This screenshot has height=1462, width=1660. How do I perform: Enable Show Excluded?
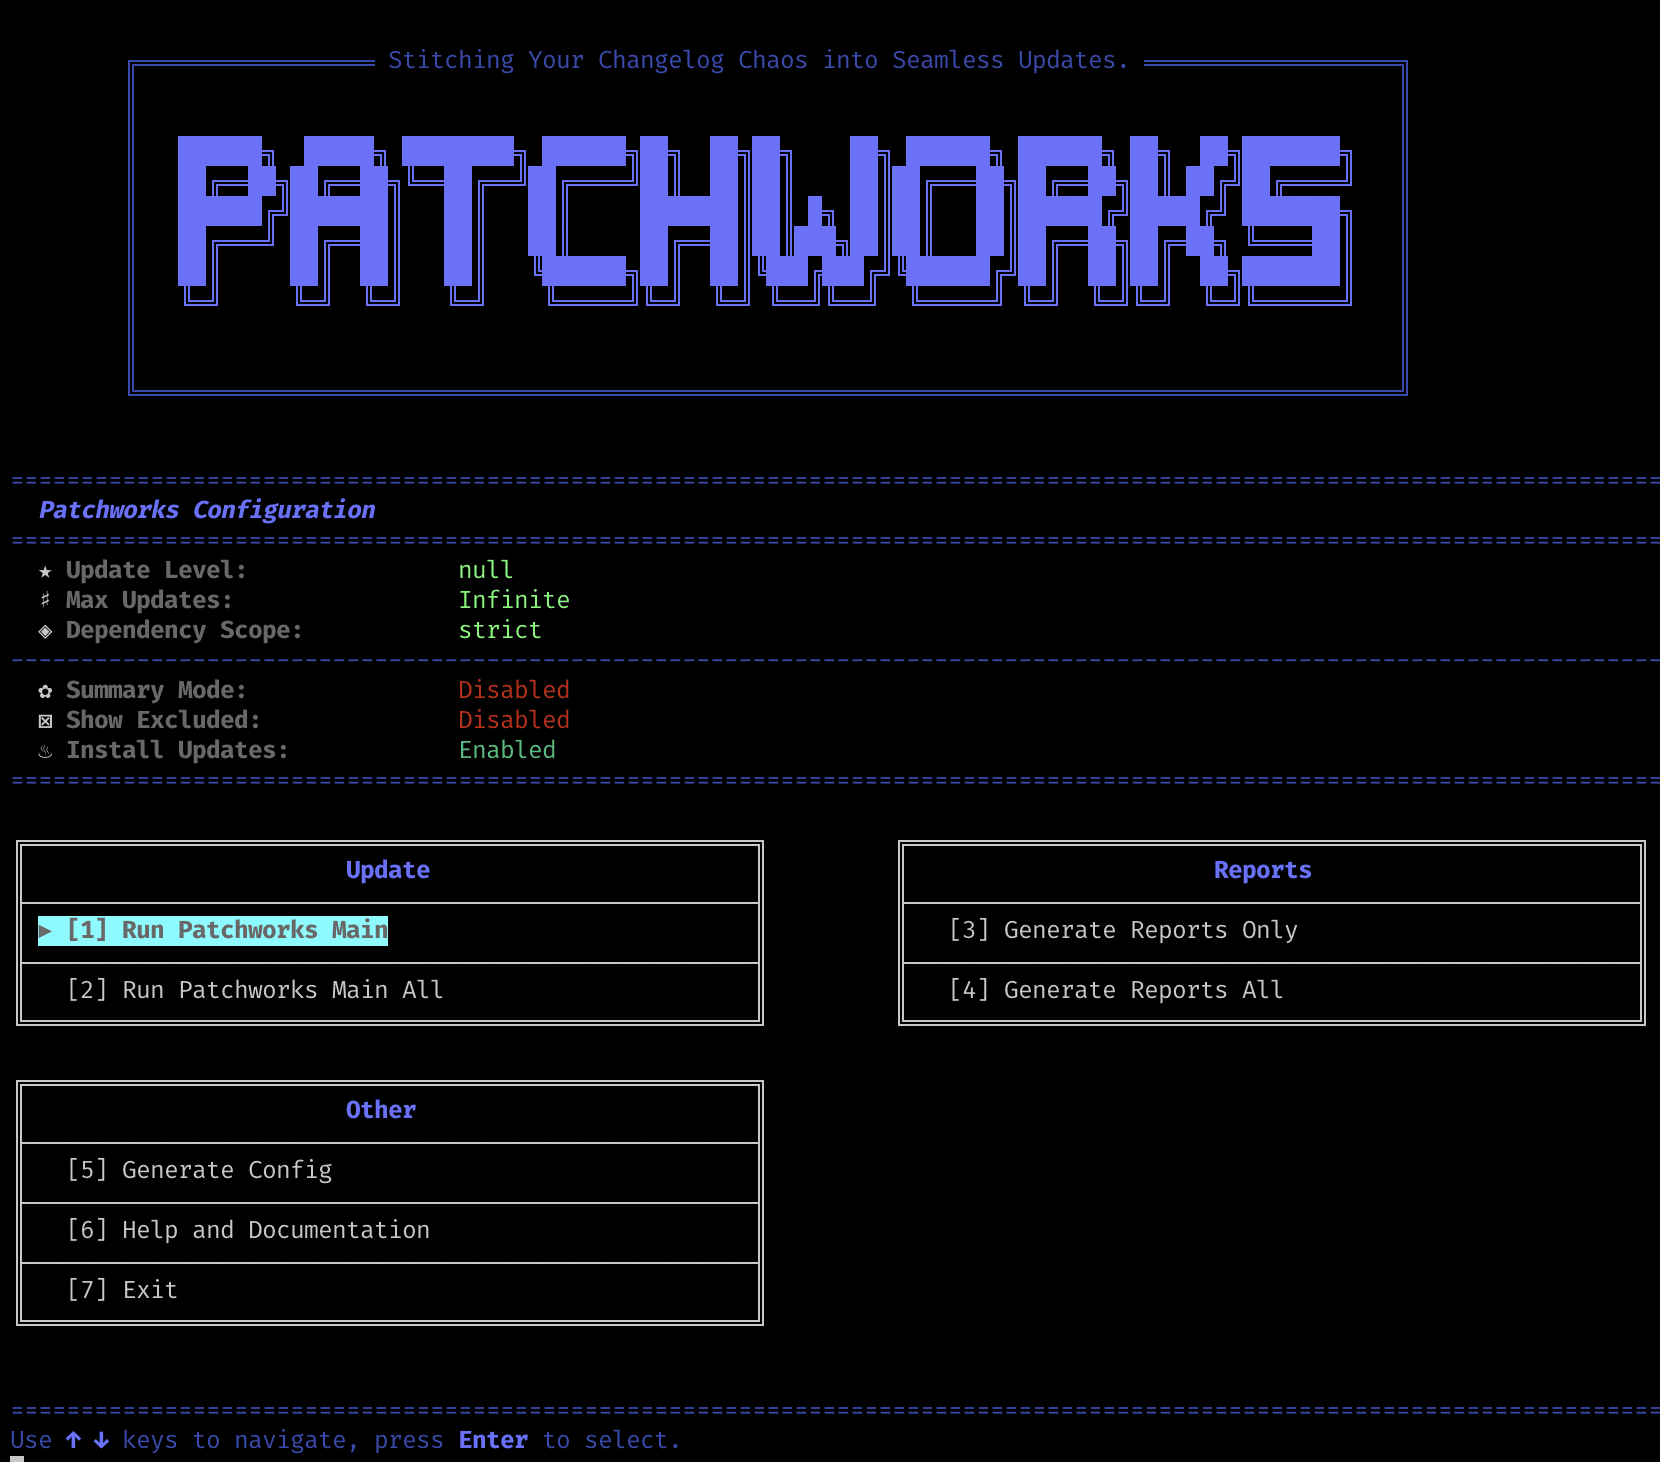(x=514, y=720)
